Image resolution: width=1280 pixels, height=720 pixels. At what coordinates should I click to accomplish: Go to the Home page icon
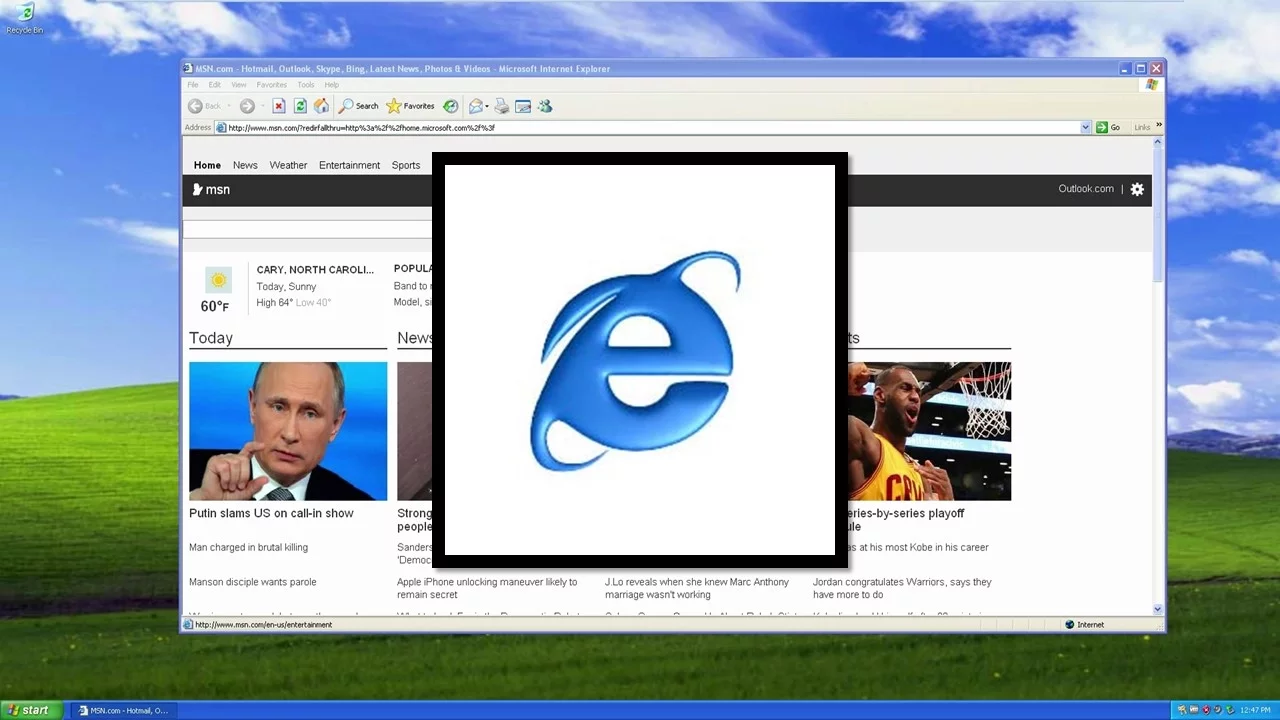coord(321,106)
